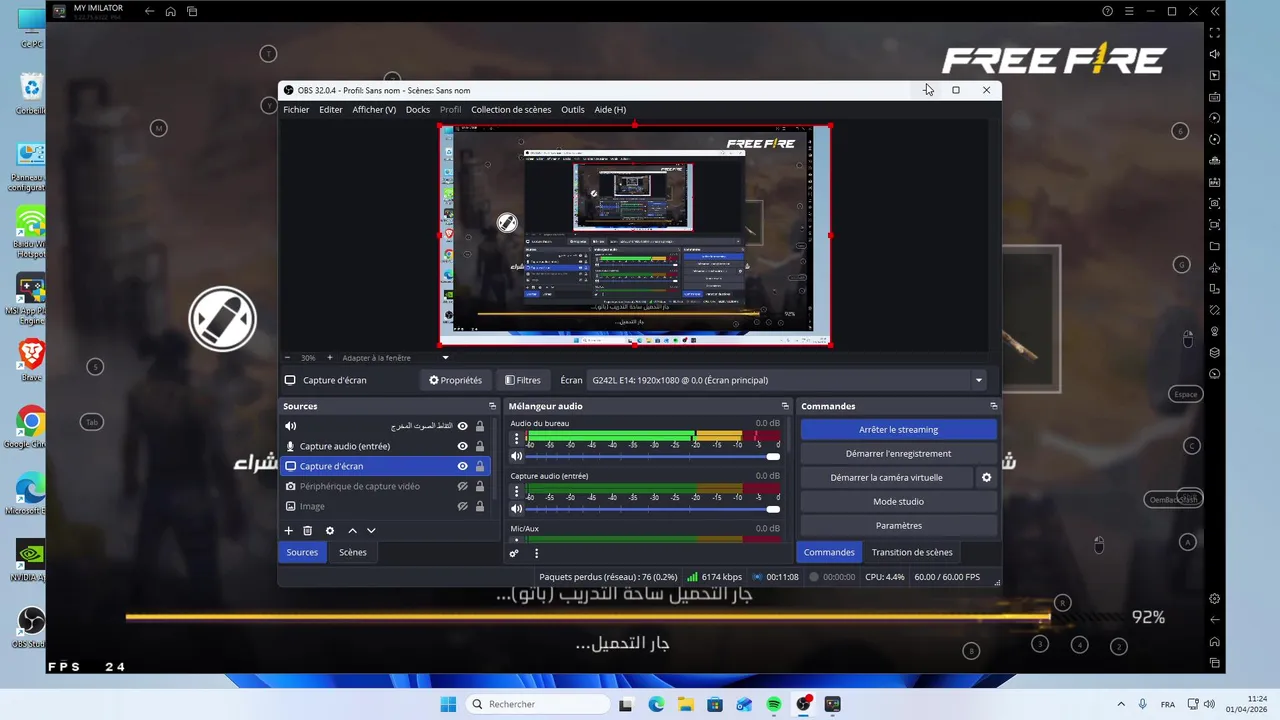Image resolution: width=1280 pixels, height=720 pixels.
Task: Click Mode studio button
Action: click(x=898, y=501)
